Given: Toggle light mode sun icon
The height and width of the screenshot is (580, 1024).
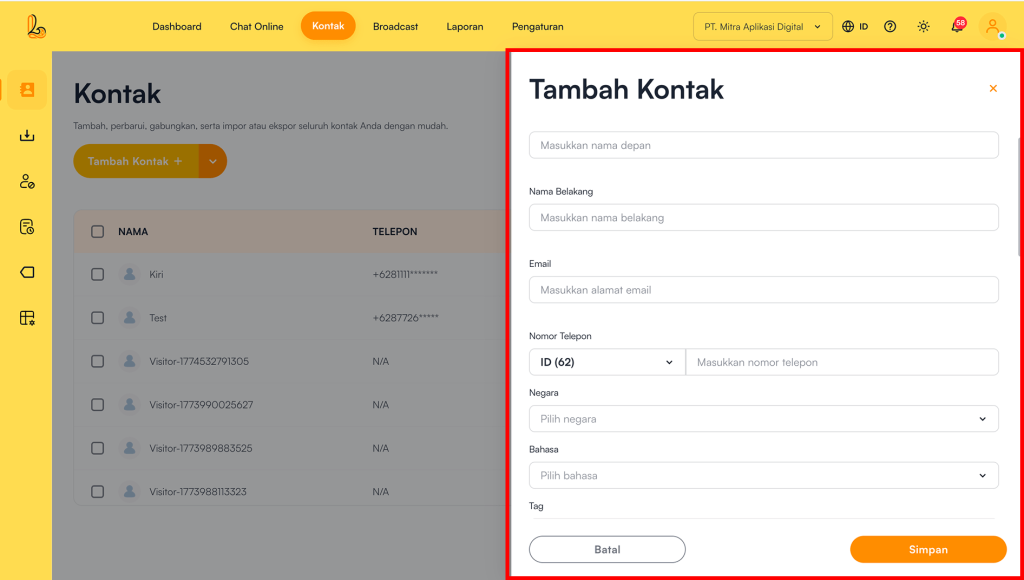Looking at the screenshot, I should 923,27.
